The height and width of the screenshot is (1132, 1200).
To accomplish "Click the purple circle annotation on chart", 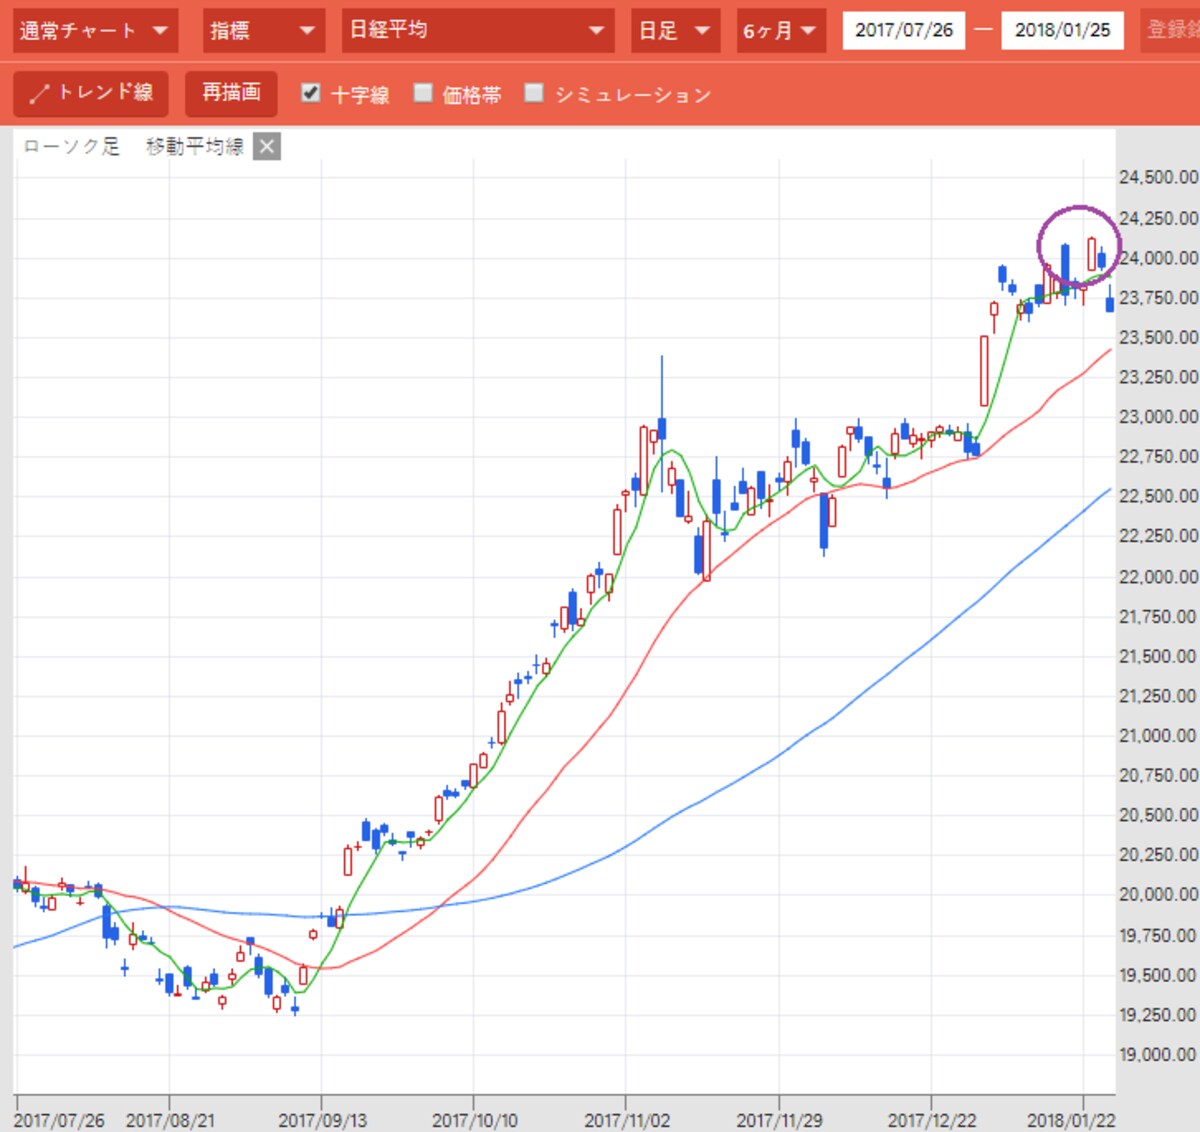I will tap(1078, 246).
